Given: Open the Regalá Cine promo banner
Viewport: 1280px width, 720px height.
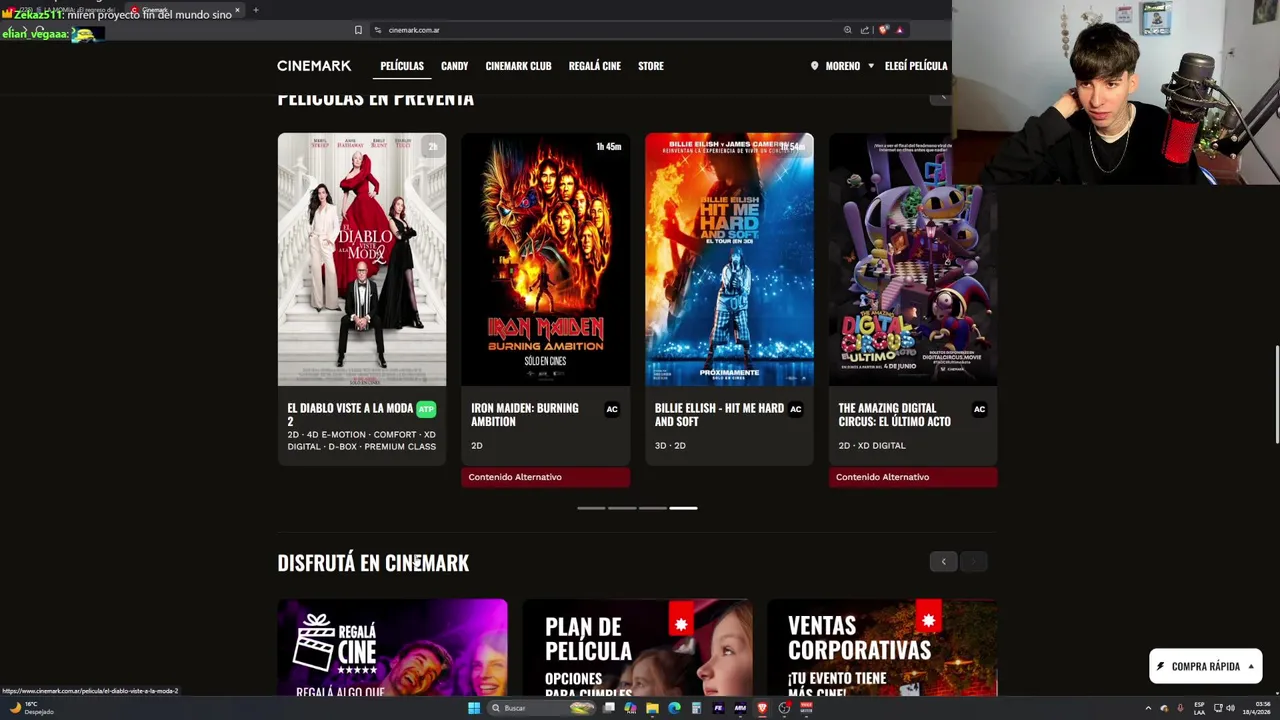Looking at the screenshot, I should click(x=392, y=647).
